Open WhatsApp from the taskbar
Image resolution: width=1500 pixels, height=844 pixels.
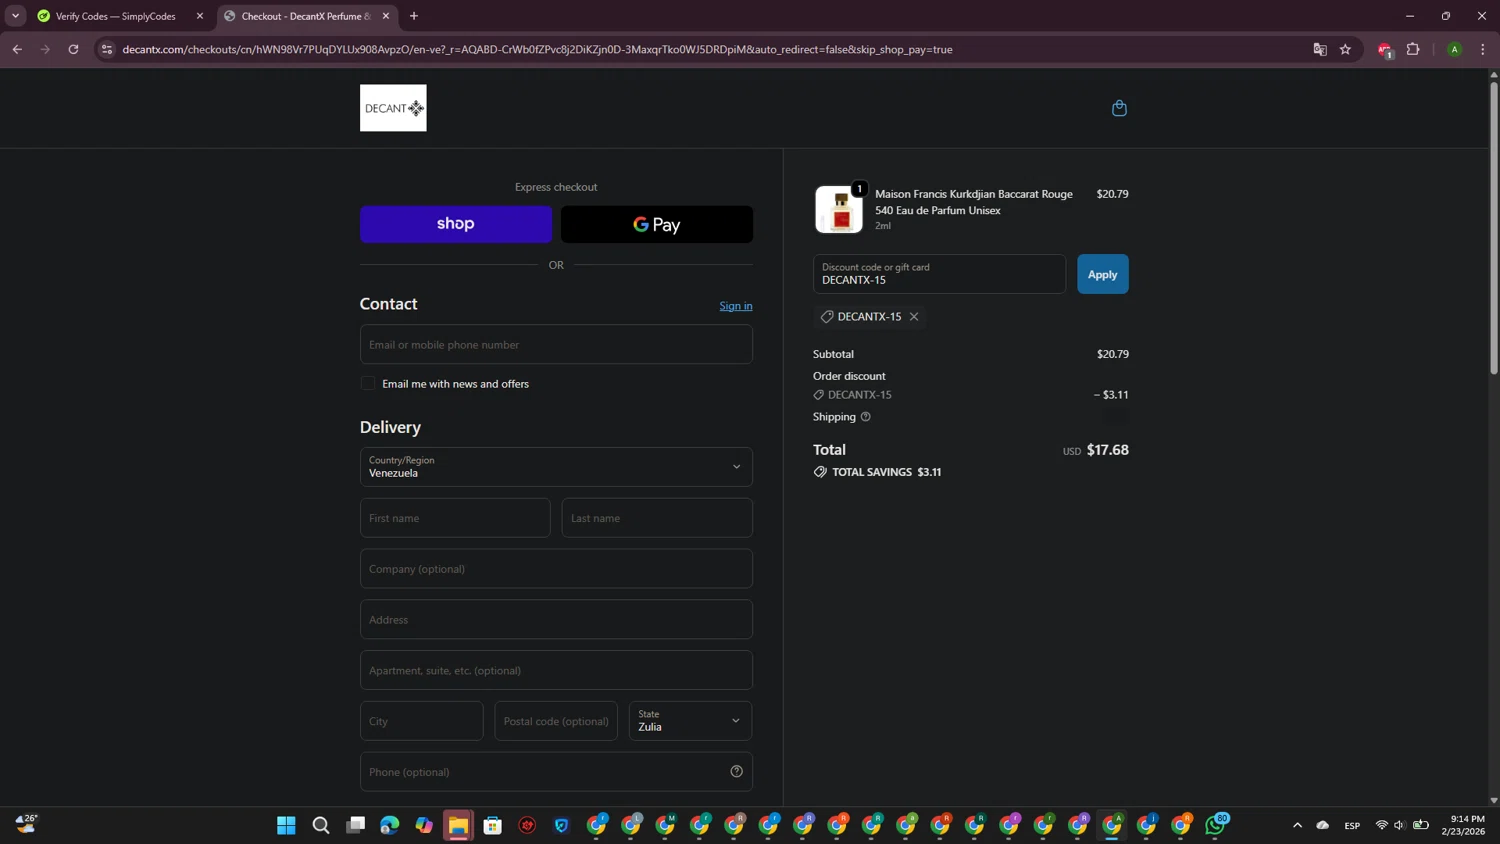tap(1216, 825)
